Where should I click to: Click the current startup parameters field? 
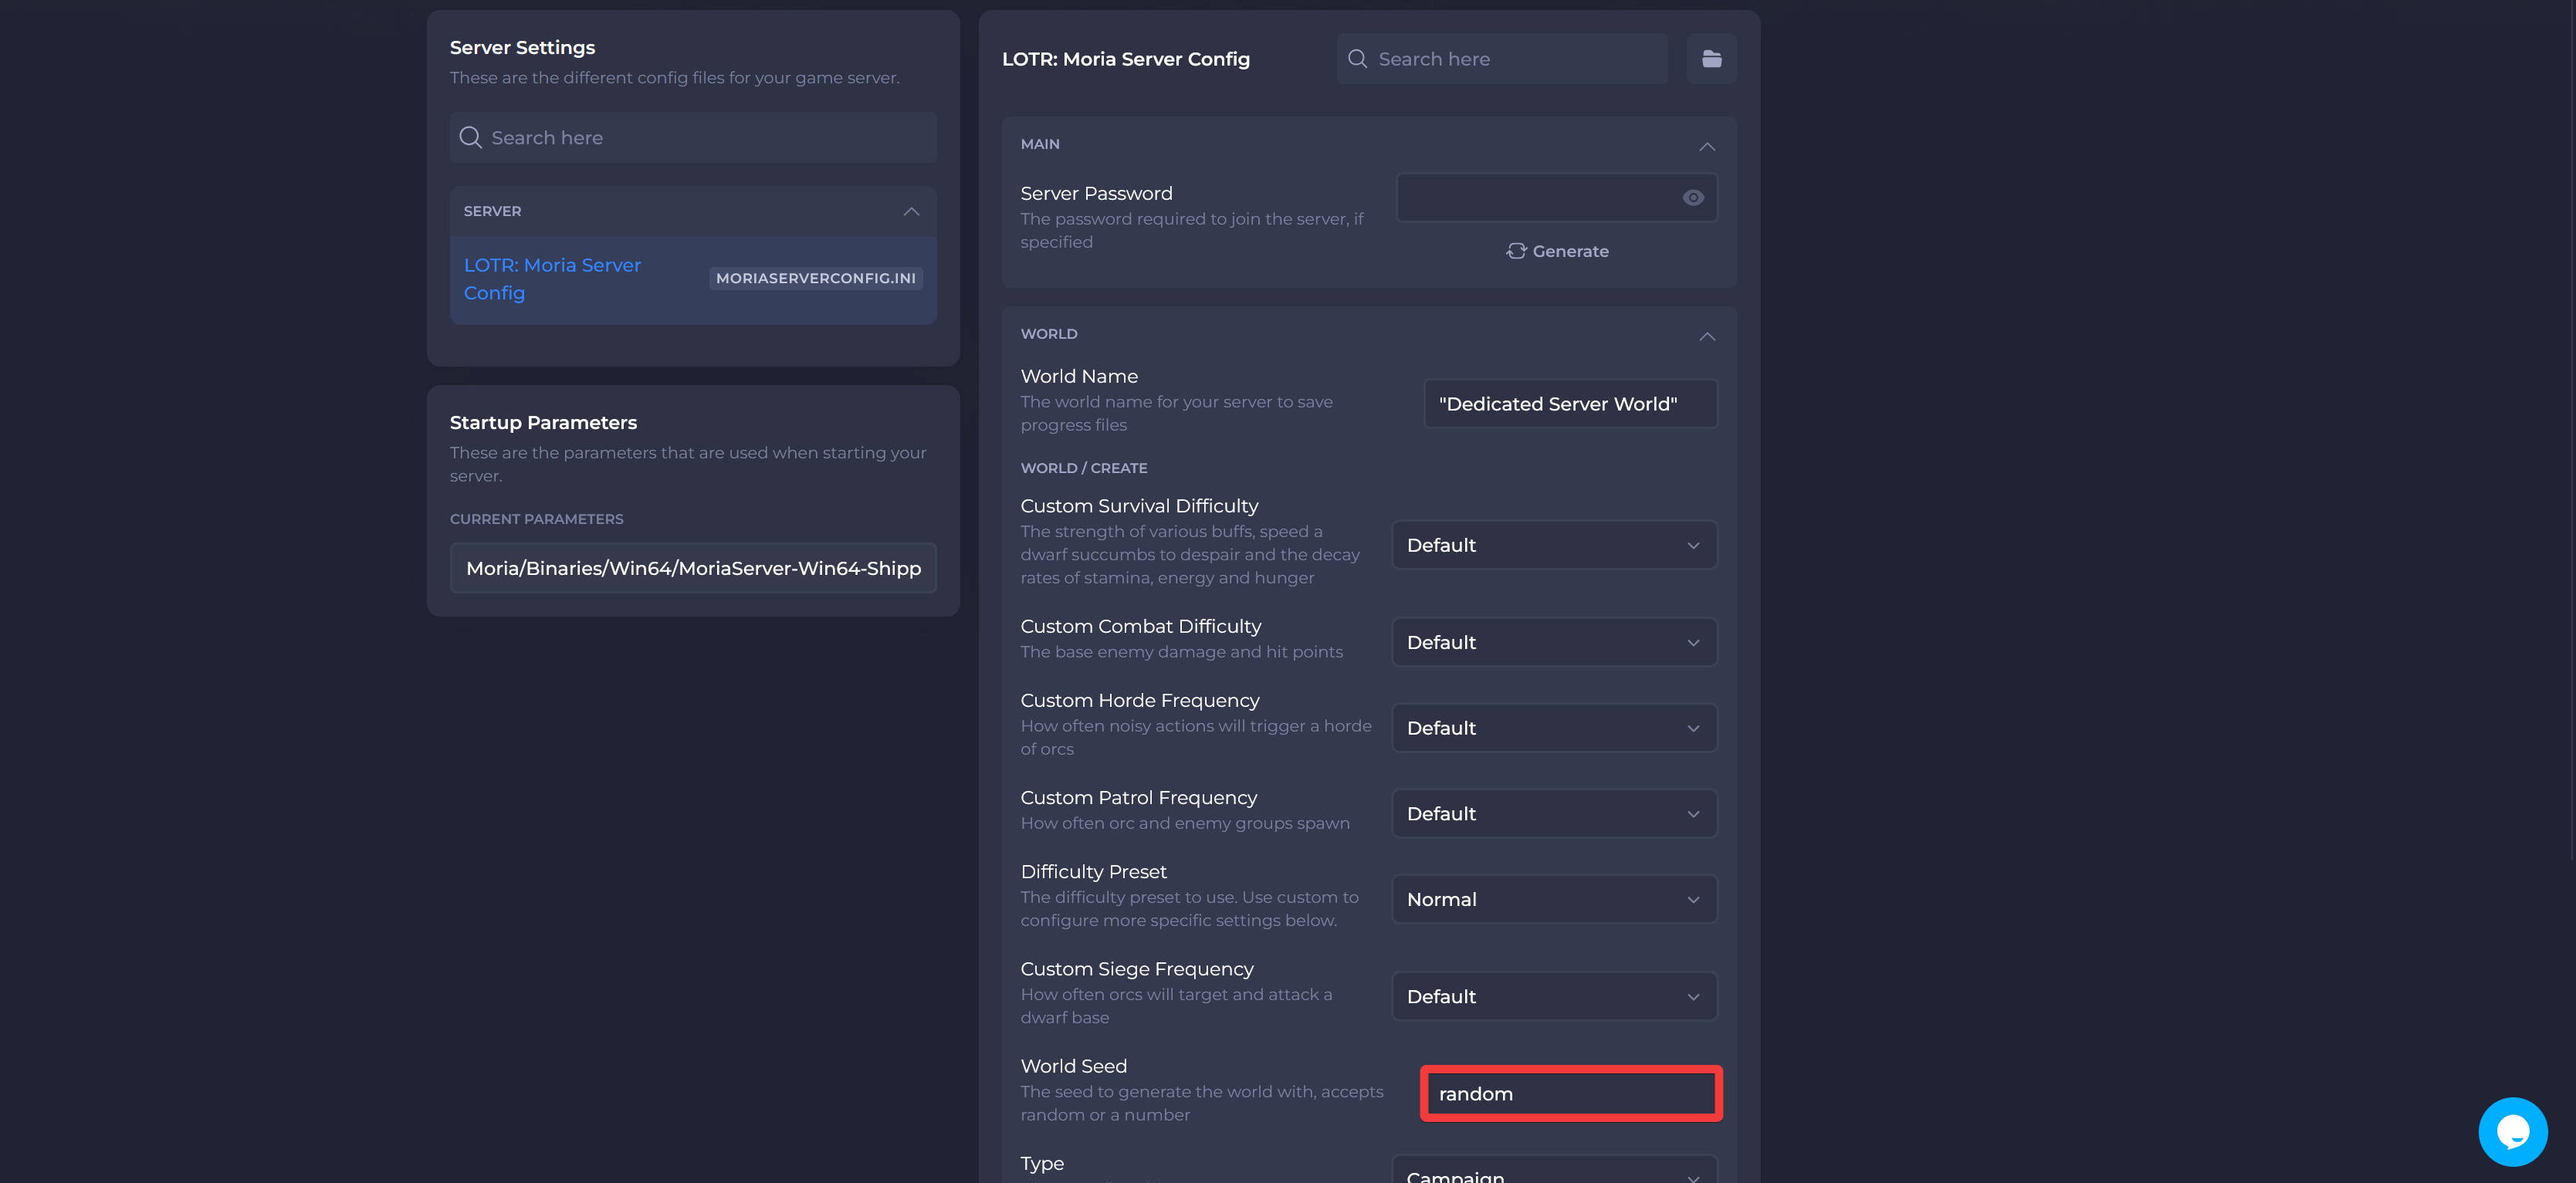[x=692, y=568]
